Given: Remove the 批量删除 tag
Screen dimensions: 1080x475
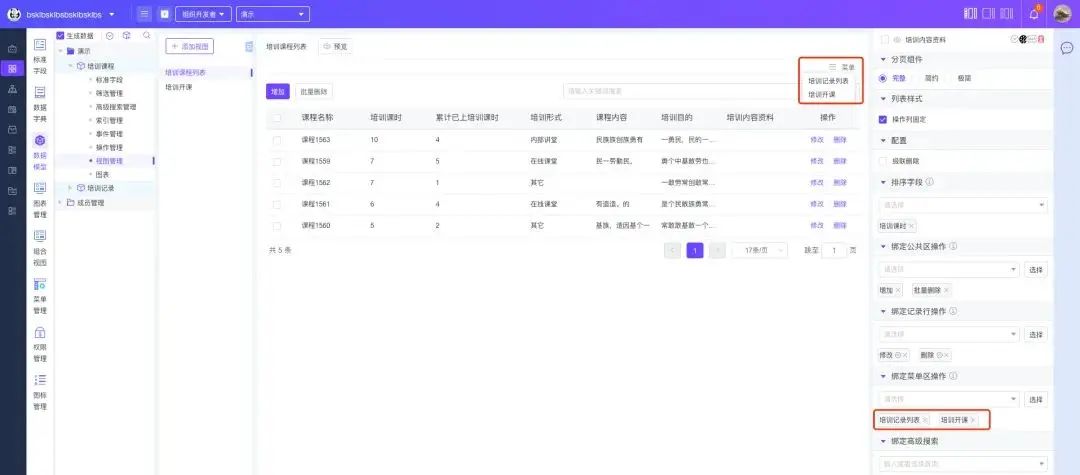Looking at the screenshot, I should [x=946, y=291].
